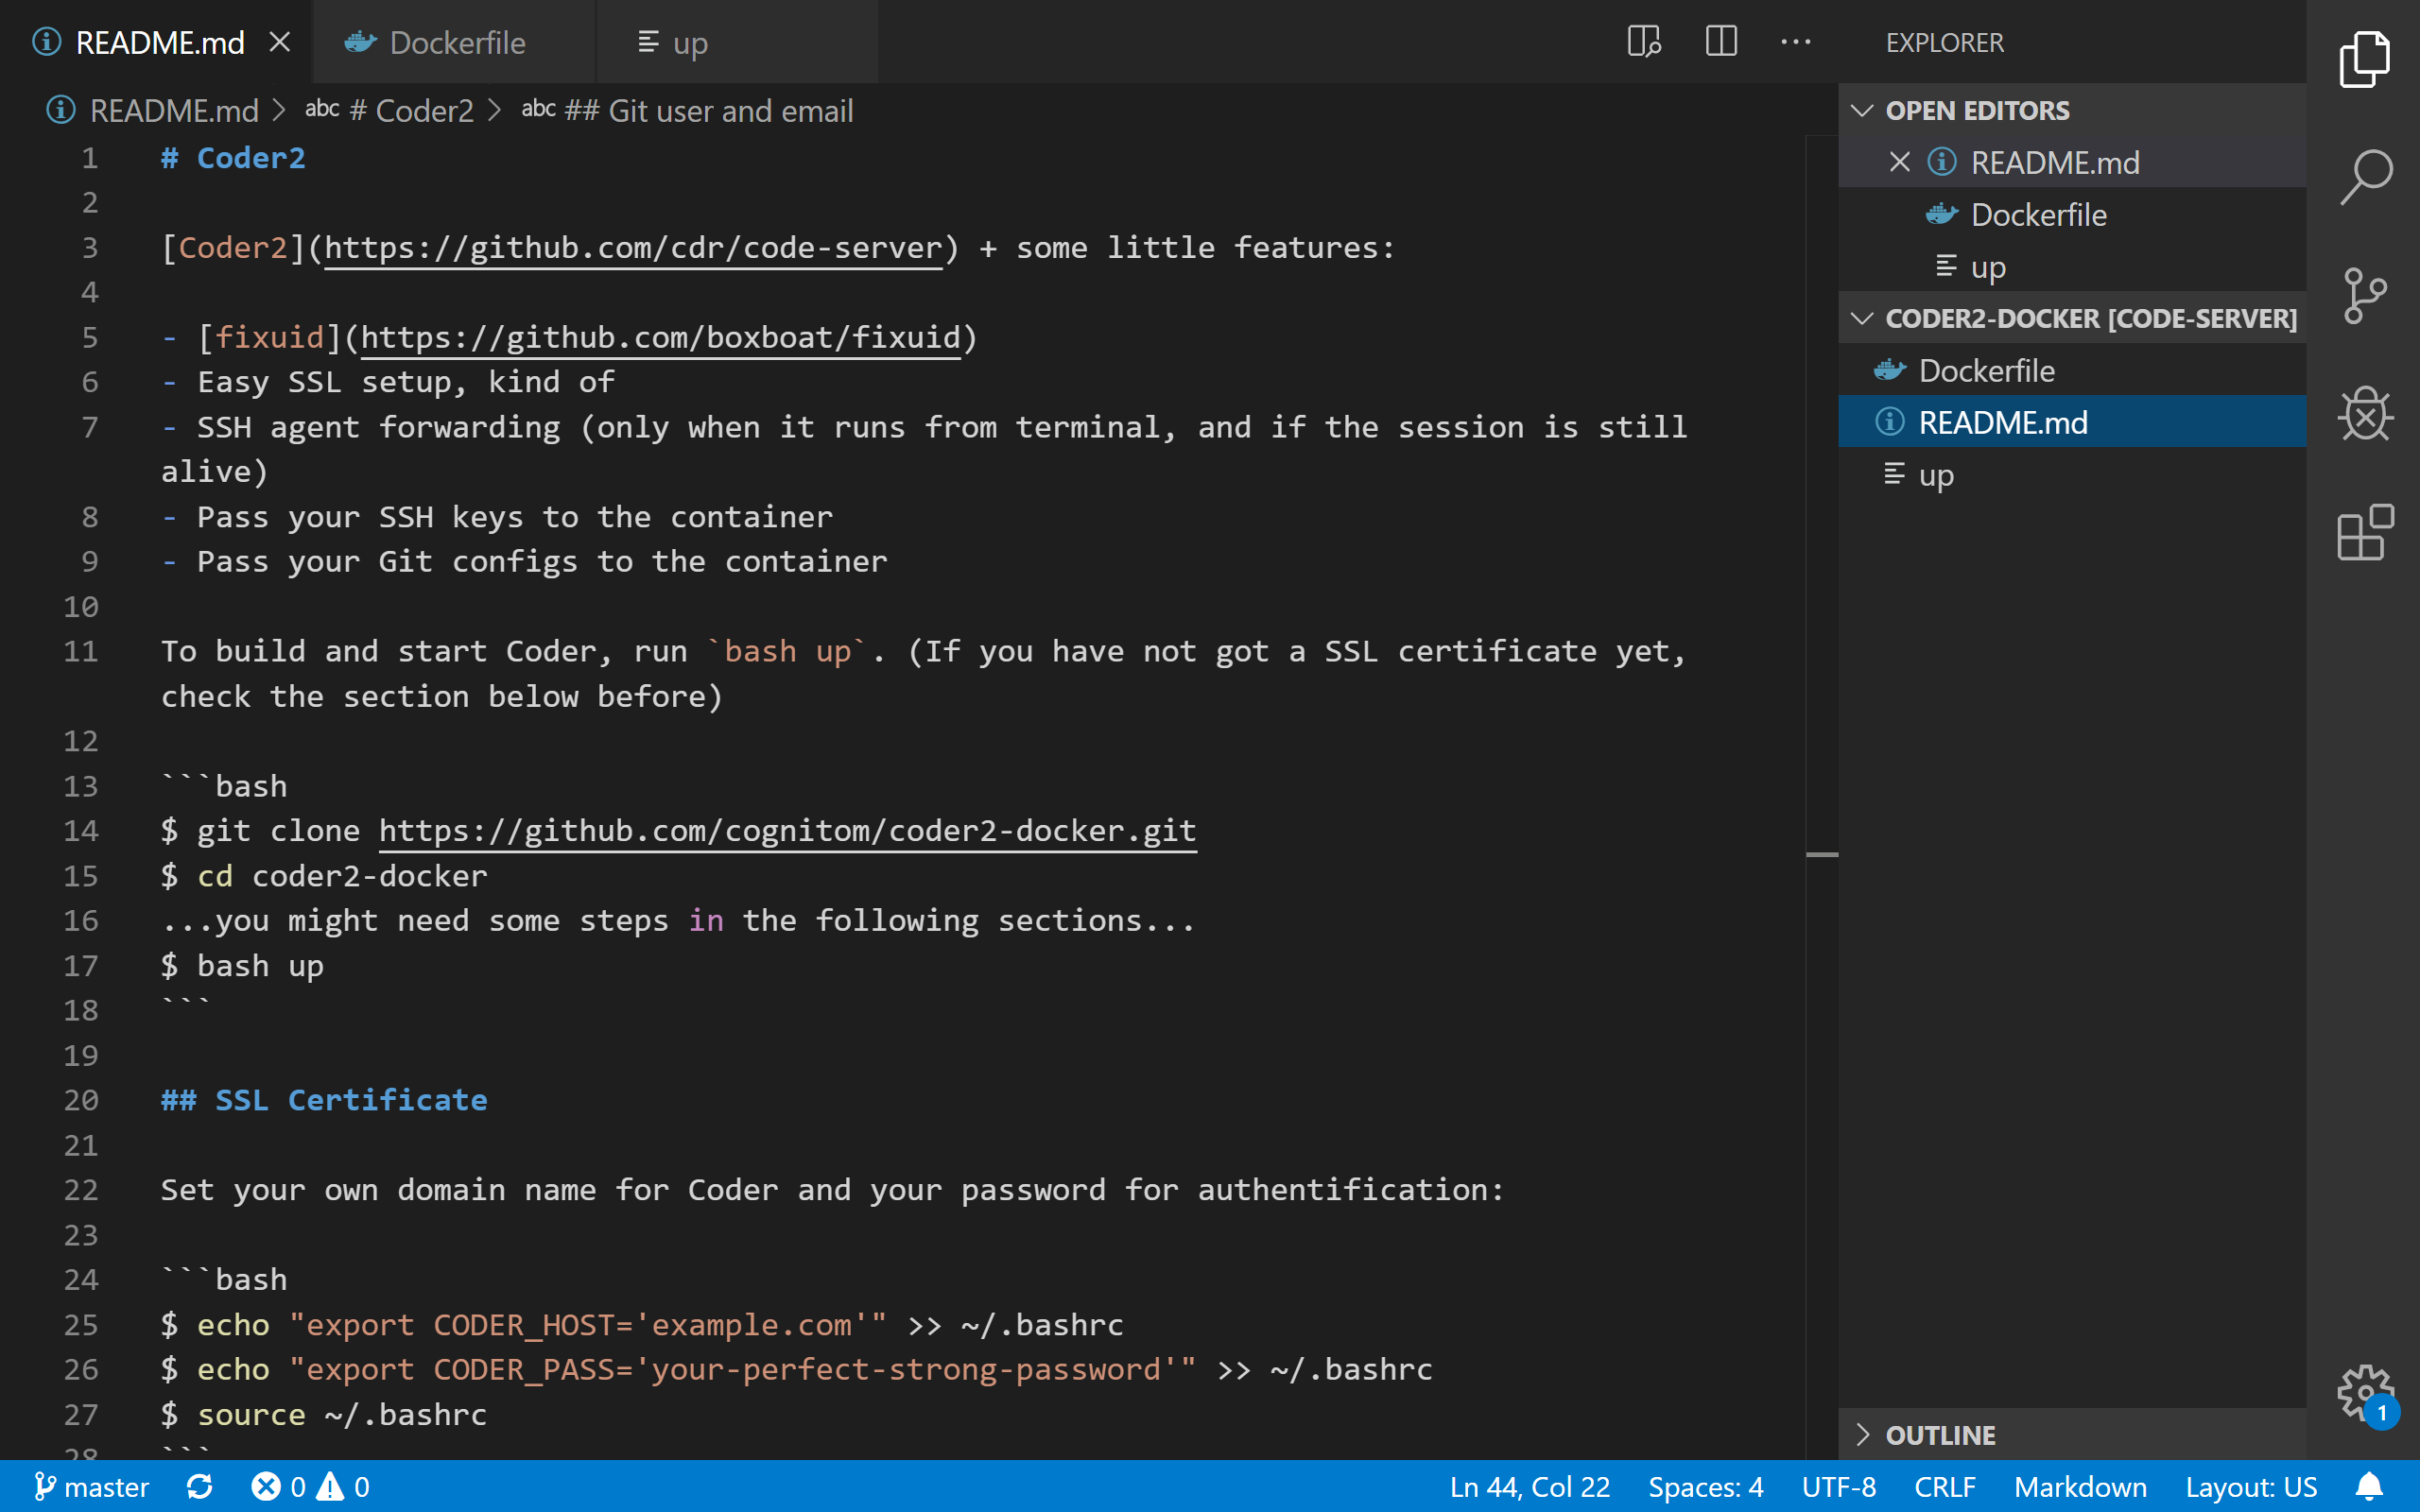This screenshot has width=2420, height=1512.
Task: Click line number 14 in gutter
Action: [81, 830]
